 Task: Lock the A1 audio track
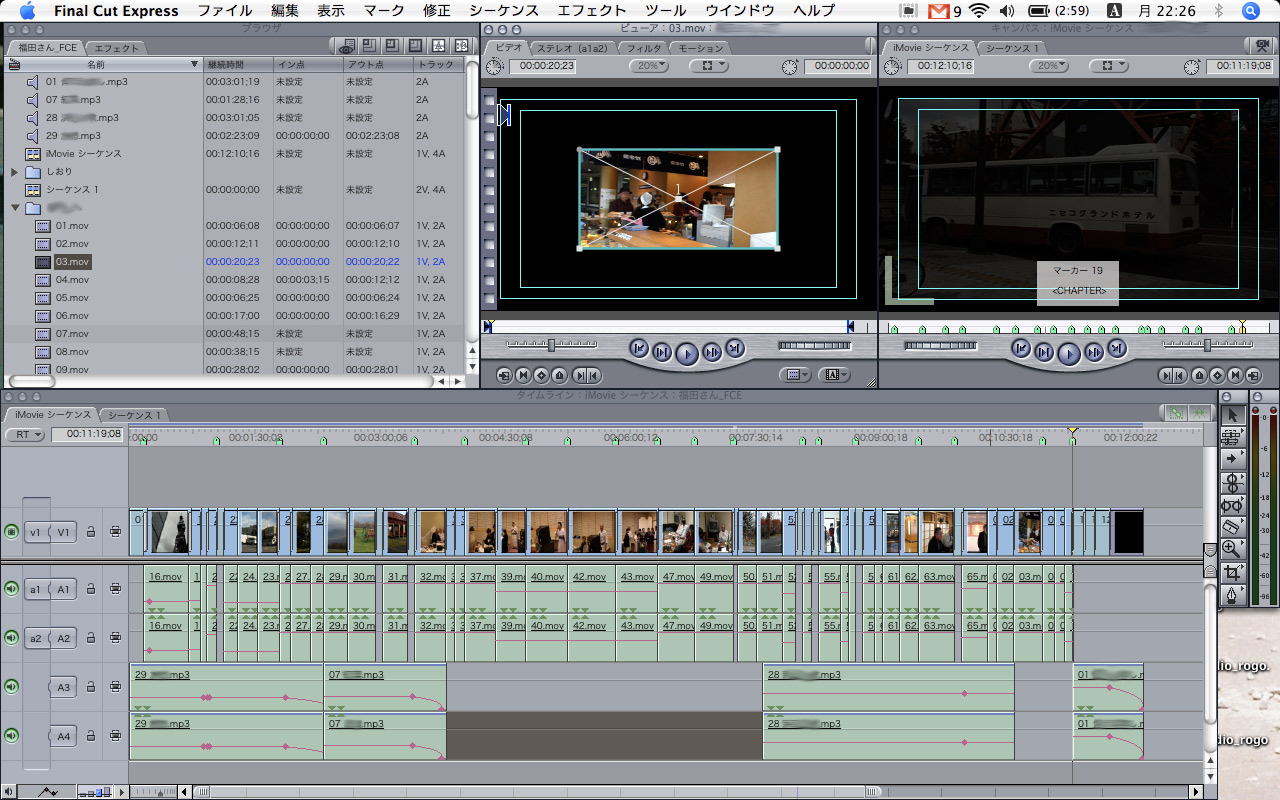click(91, 589)
